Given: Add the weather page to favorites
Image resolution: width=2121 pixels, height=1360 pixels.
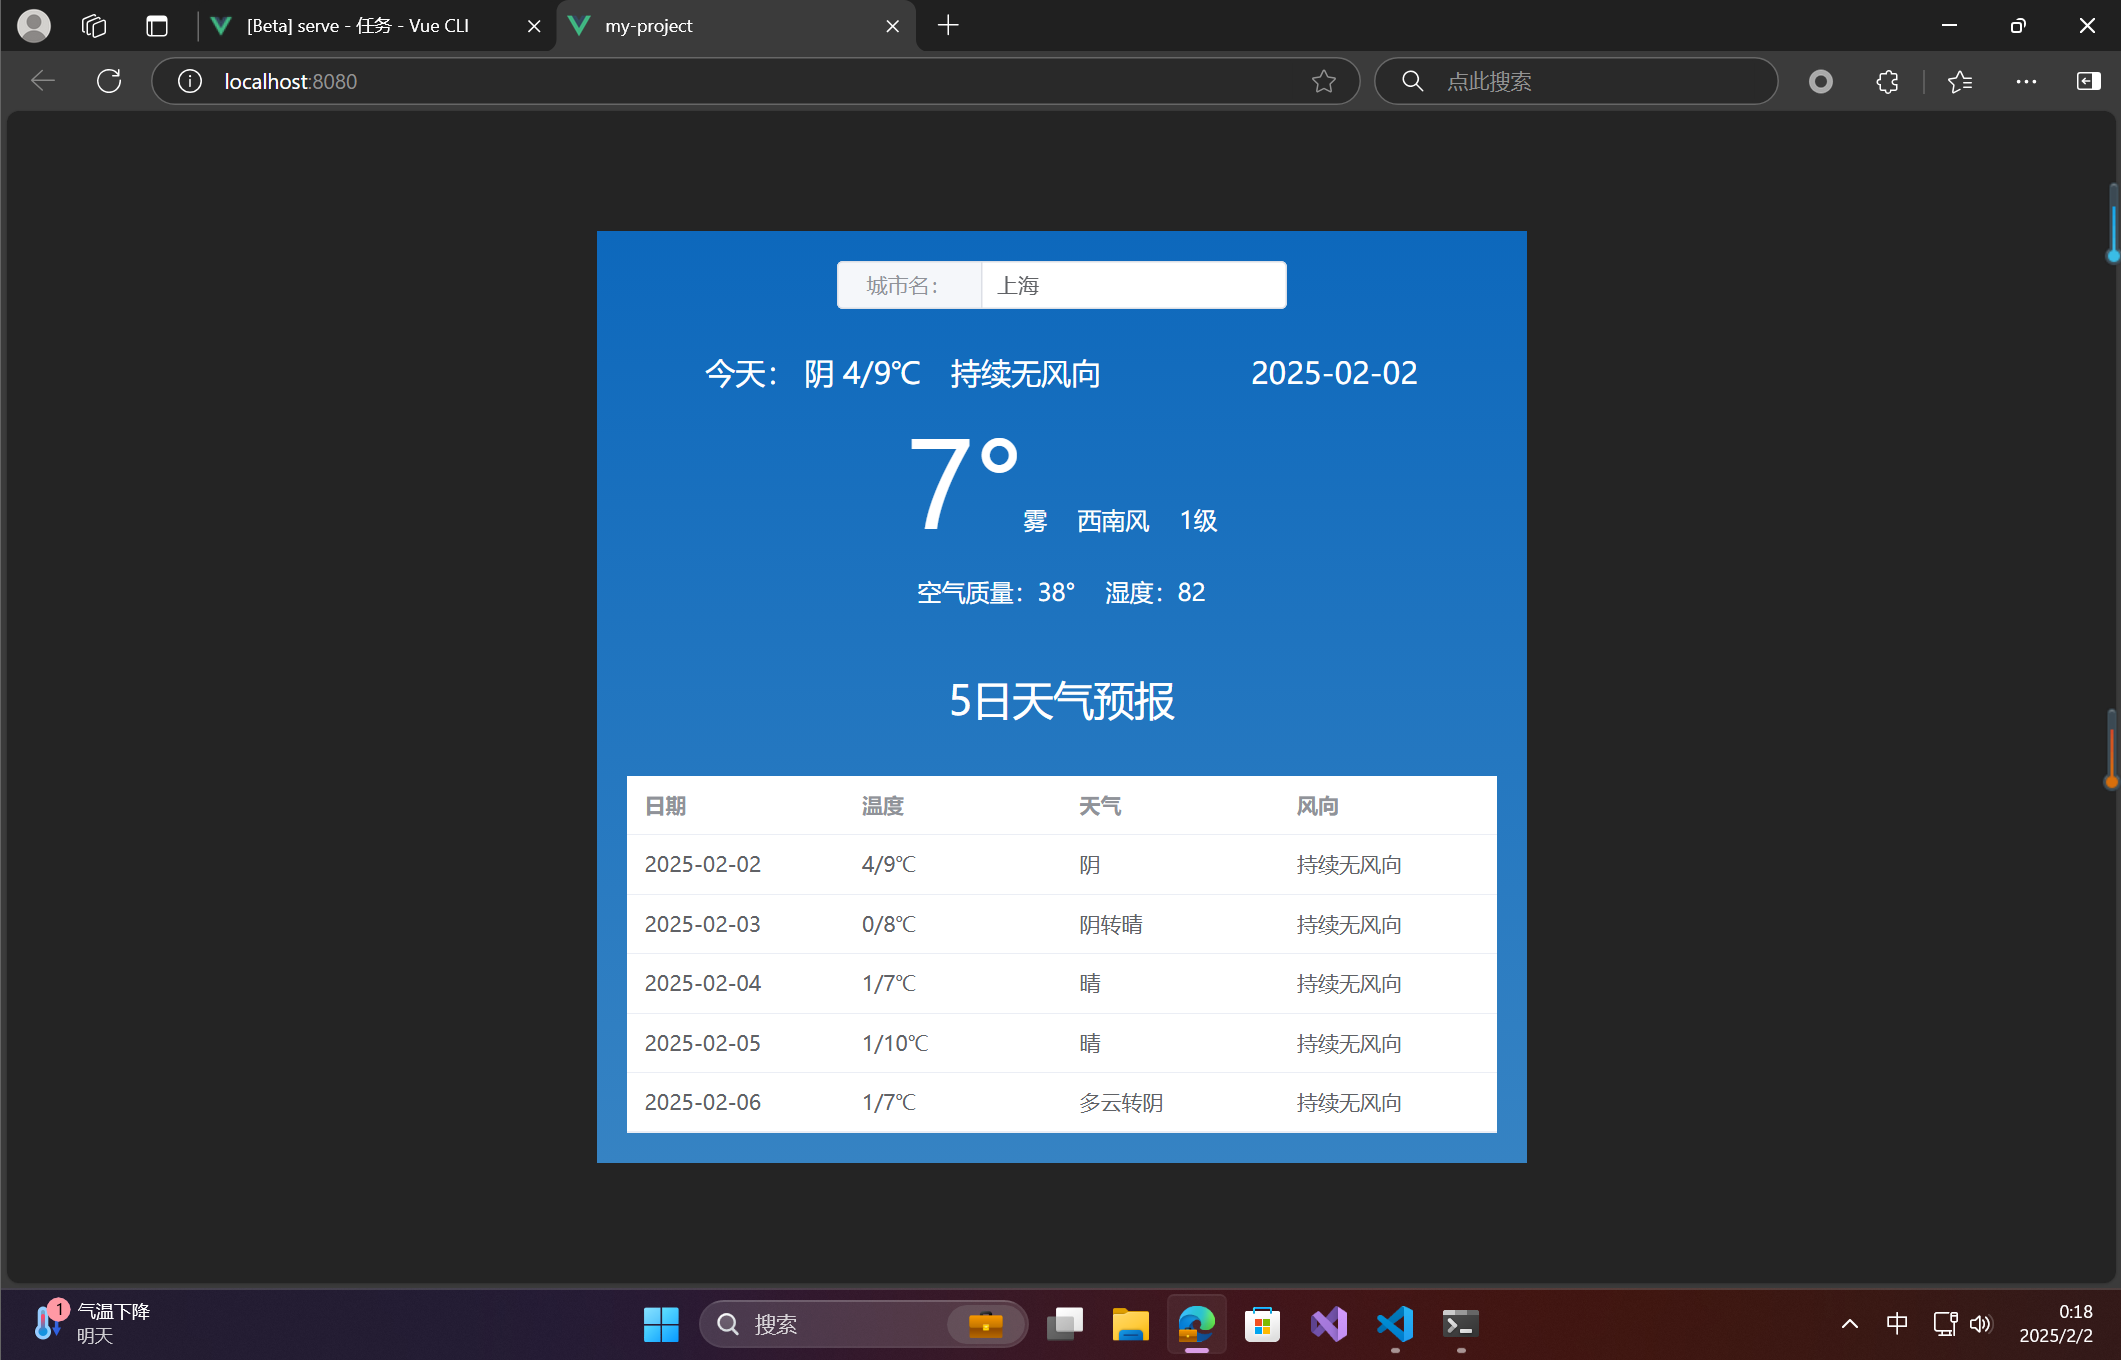Looking at the screenshot, I should [1323, 81].
